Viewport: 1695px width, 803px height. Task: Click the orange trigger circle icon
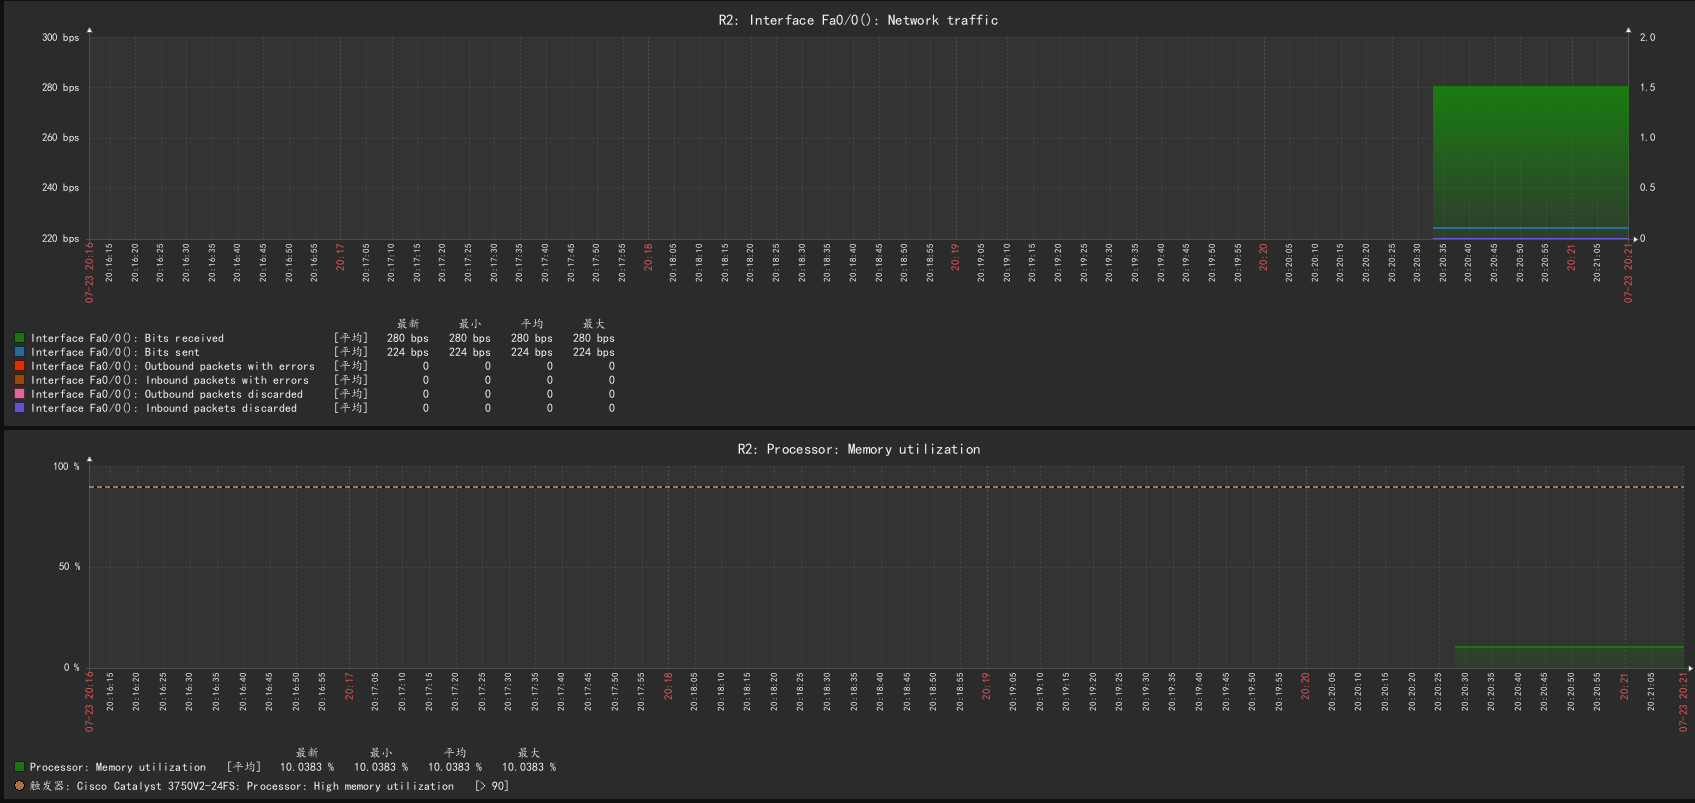[x=19, y=786]
